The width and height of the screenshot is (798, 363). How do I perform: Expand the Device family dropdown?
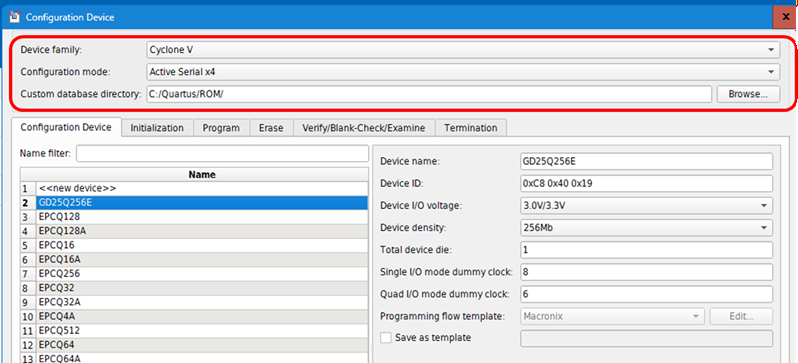(x=463, y=50)
